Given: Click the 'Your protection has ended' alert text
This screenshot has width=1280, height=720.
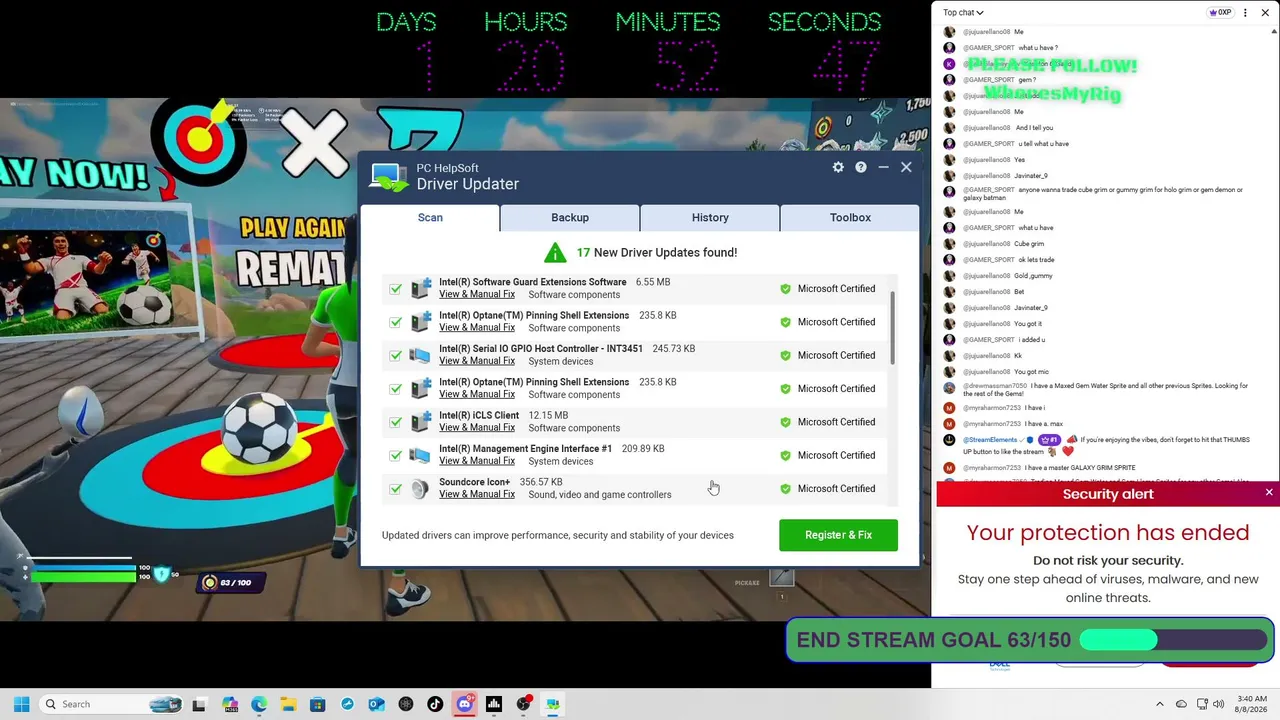Looking at the screenshot, I should click(x=1108, y=533).
